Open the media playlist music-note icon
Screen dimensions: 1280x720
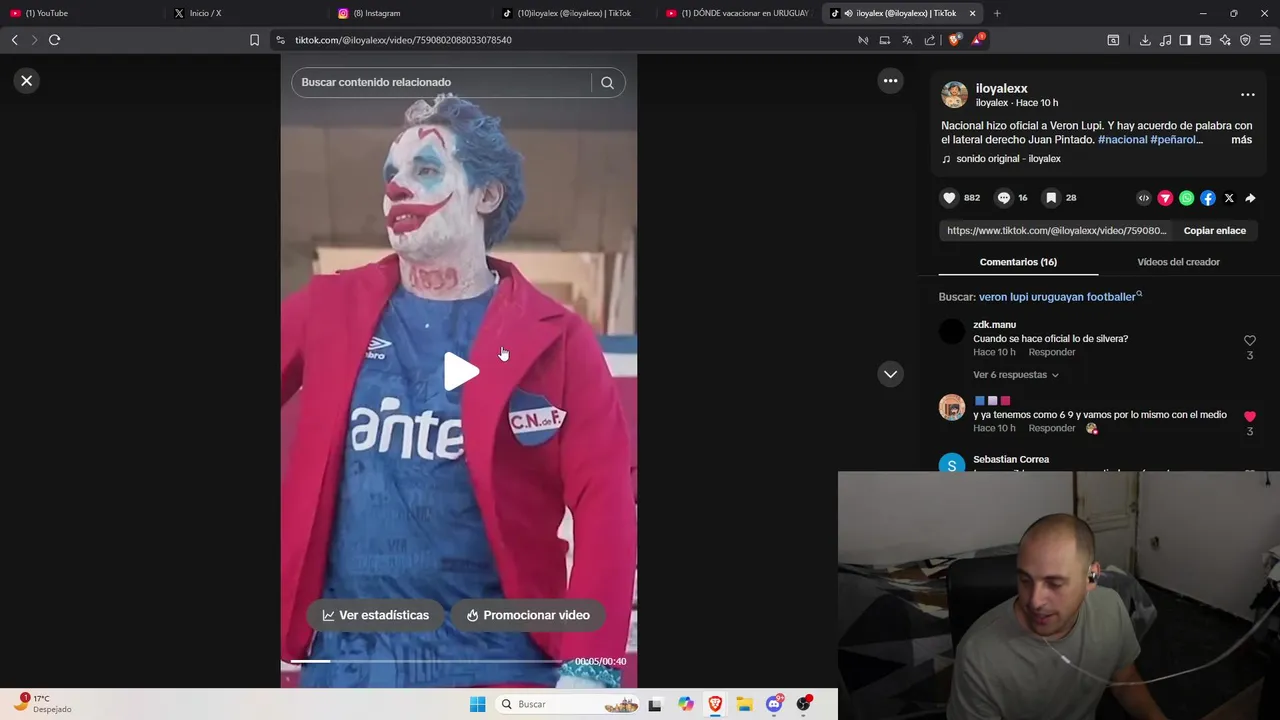pyautogui.click(x=1165, y=40)
